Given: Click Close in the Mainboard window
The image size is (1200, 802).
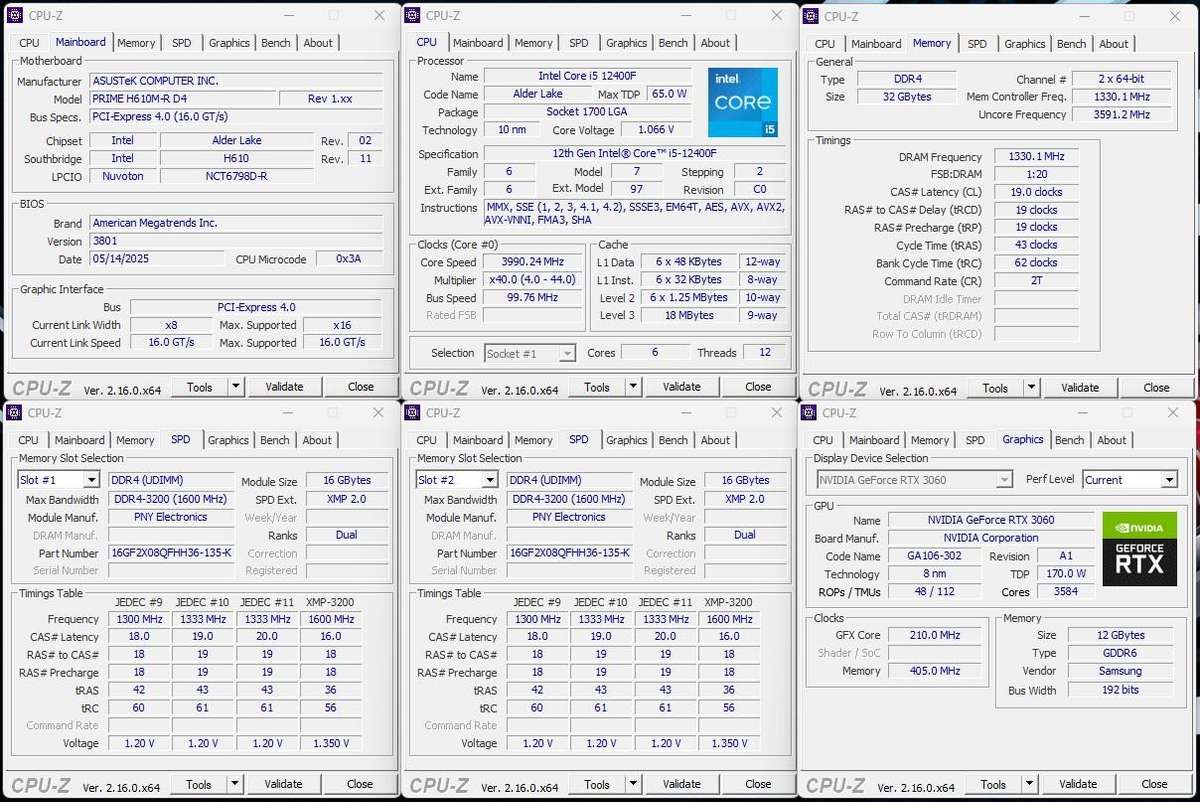Looking at the screenshot, I should 359,386.
